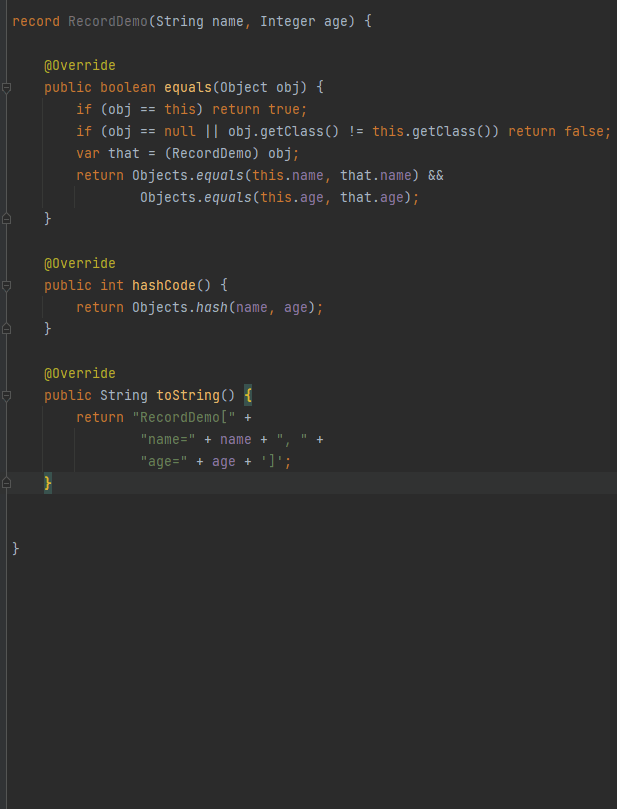Click the record keyword

(36, 22)
